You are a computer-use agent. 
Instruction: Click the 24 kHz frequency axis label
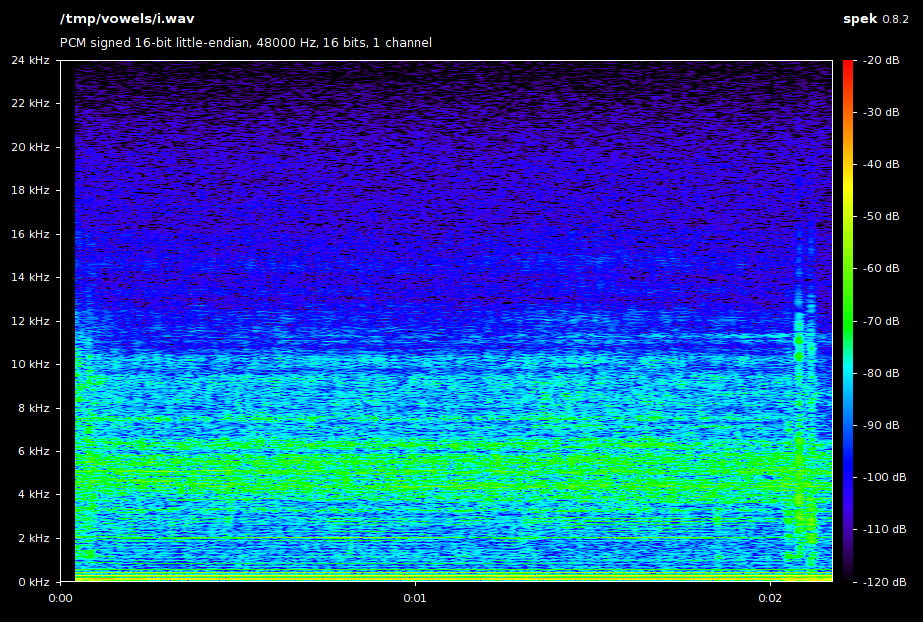tap(30, 61)
